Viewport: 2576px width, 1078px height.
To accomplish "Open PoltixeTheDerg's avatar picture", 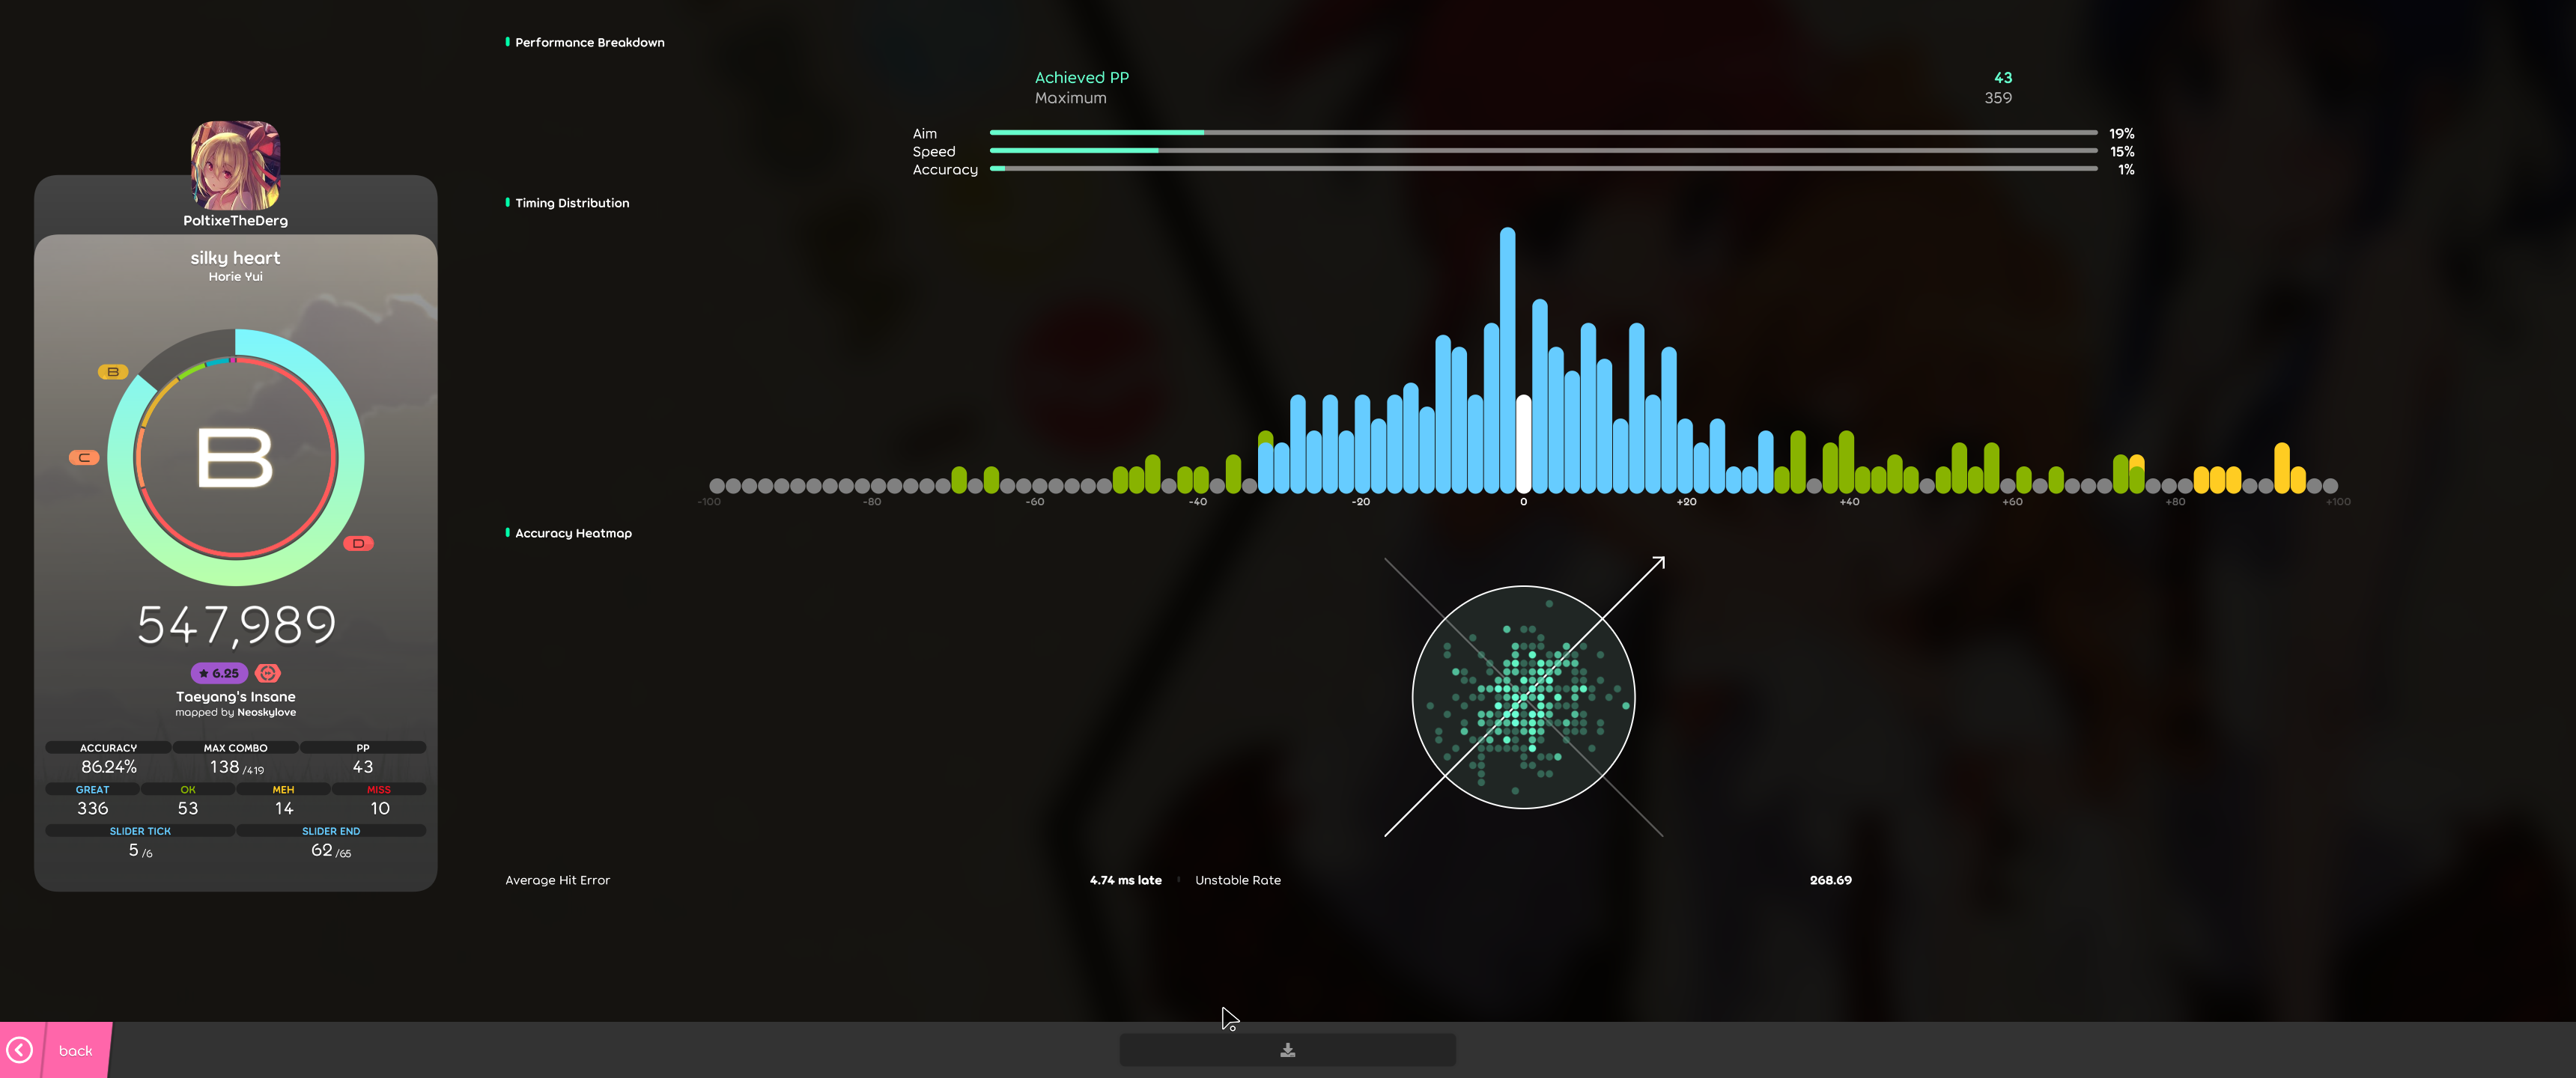I will point(235,165).
